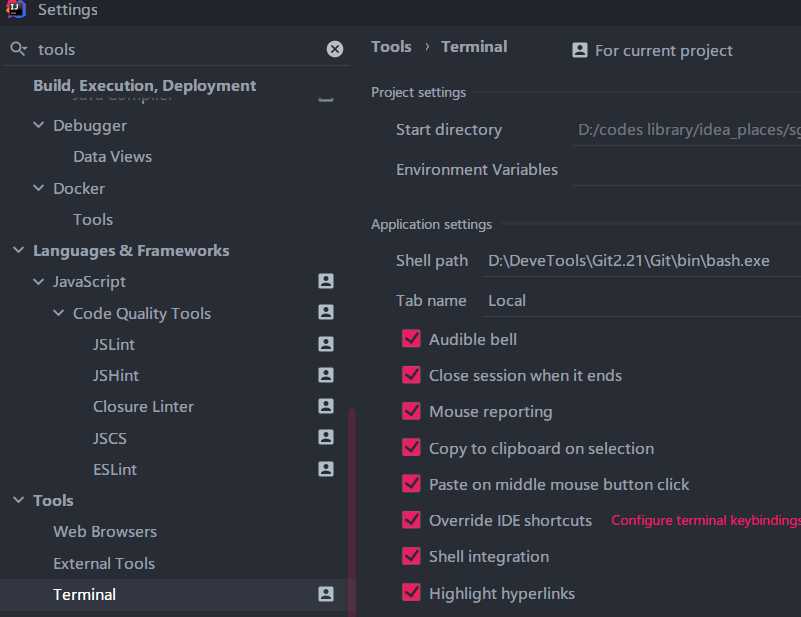
Task: Collapse the Code Quality Tools node
Action: point(59,313)
